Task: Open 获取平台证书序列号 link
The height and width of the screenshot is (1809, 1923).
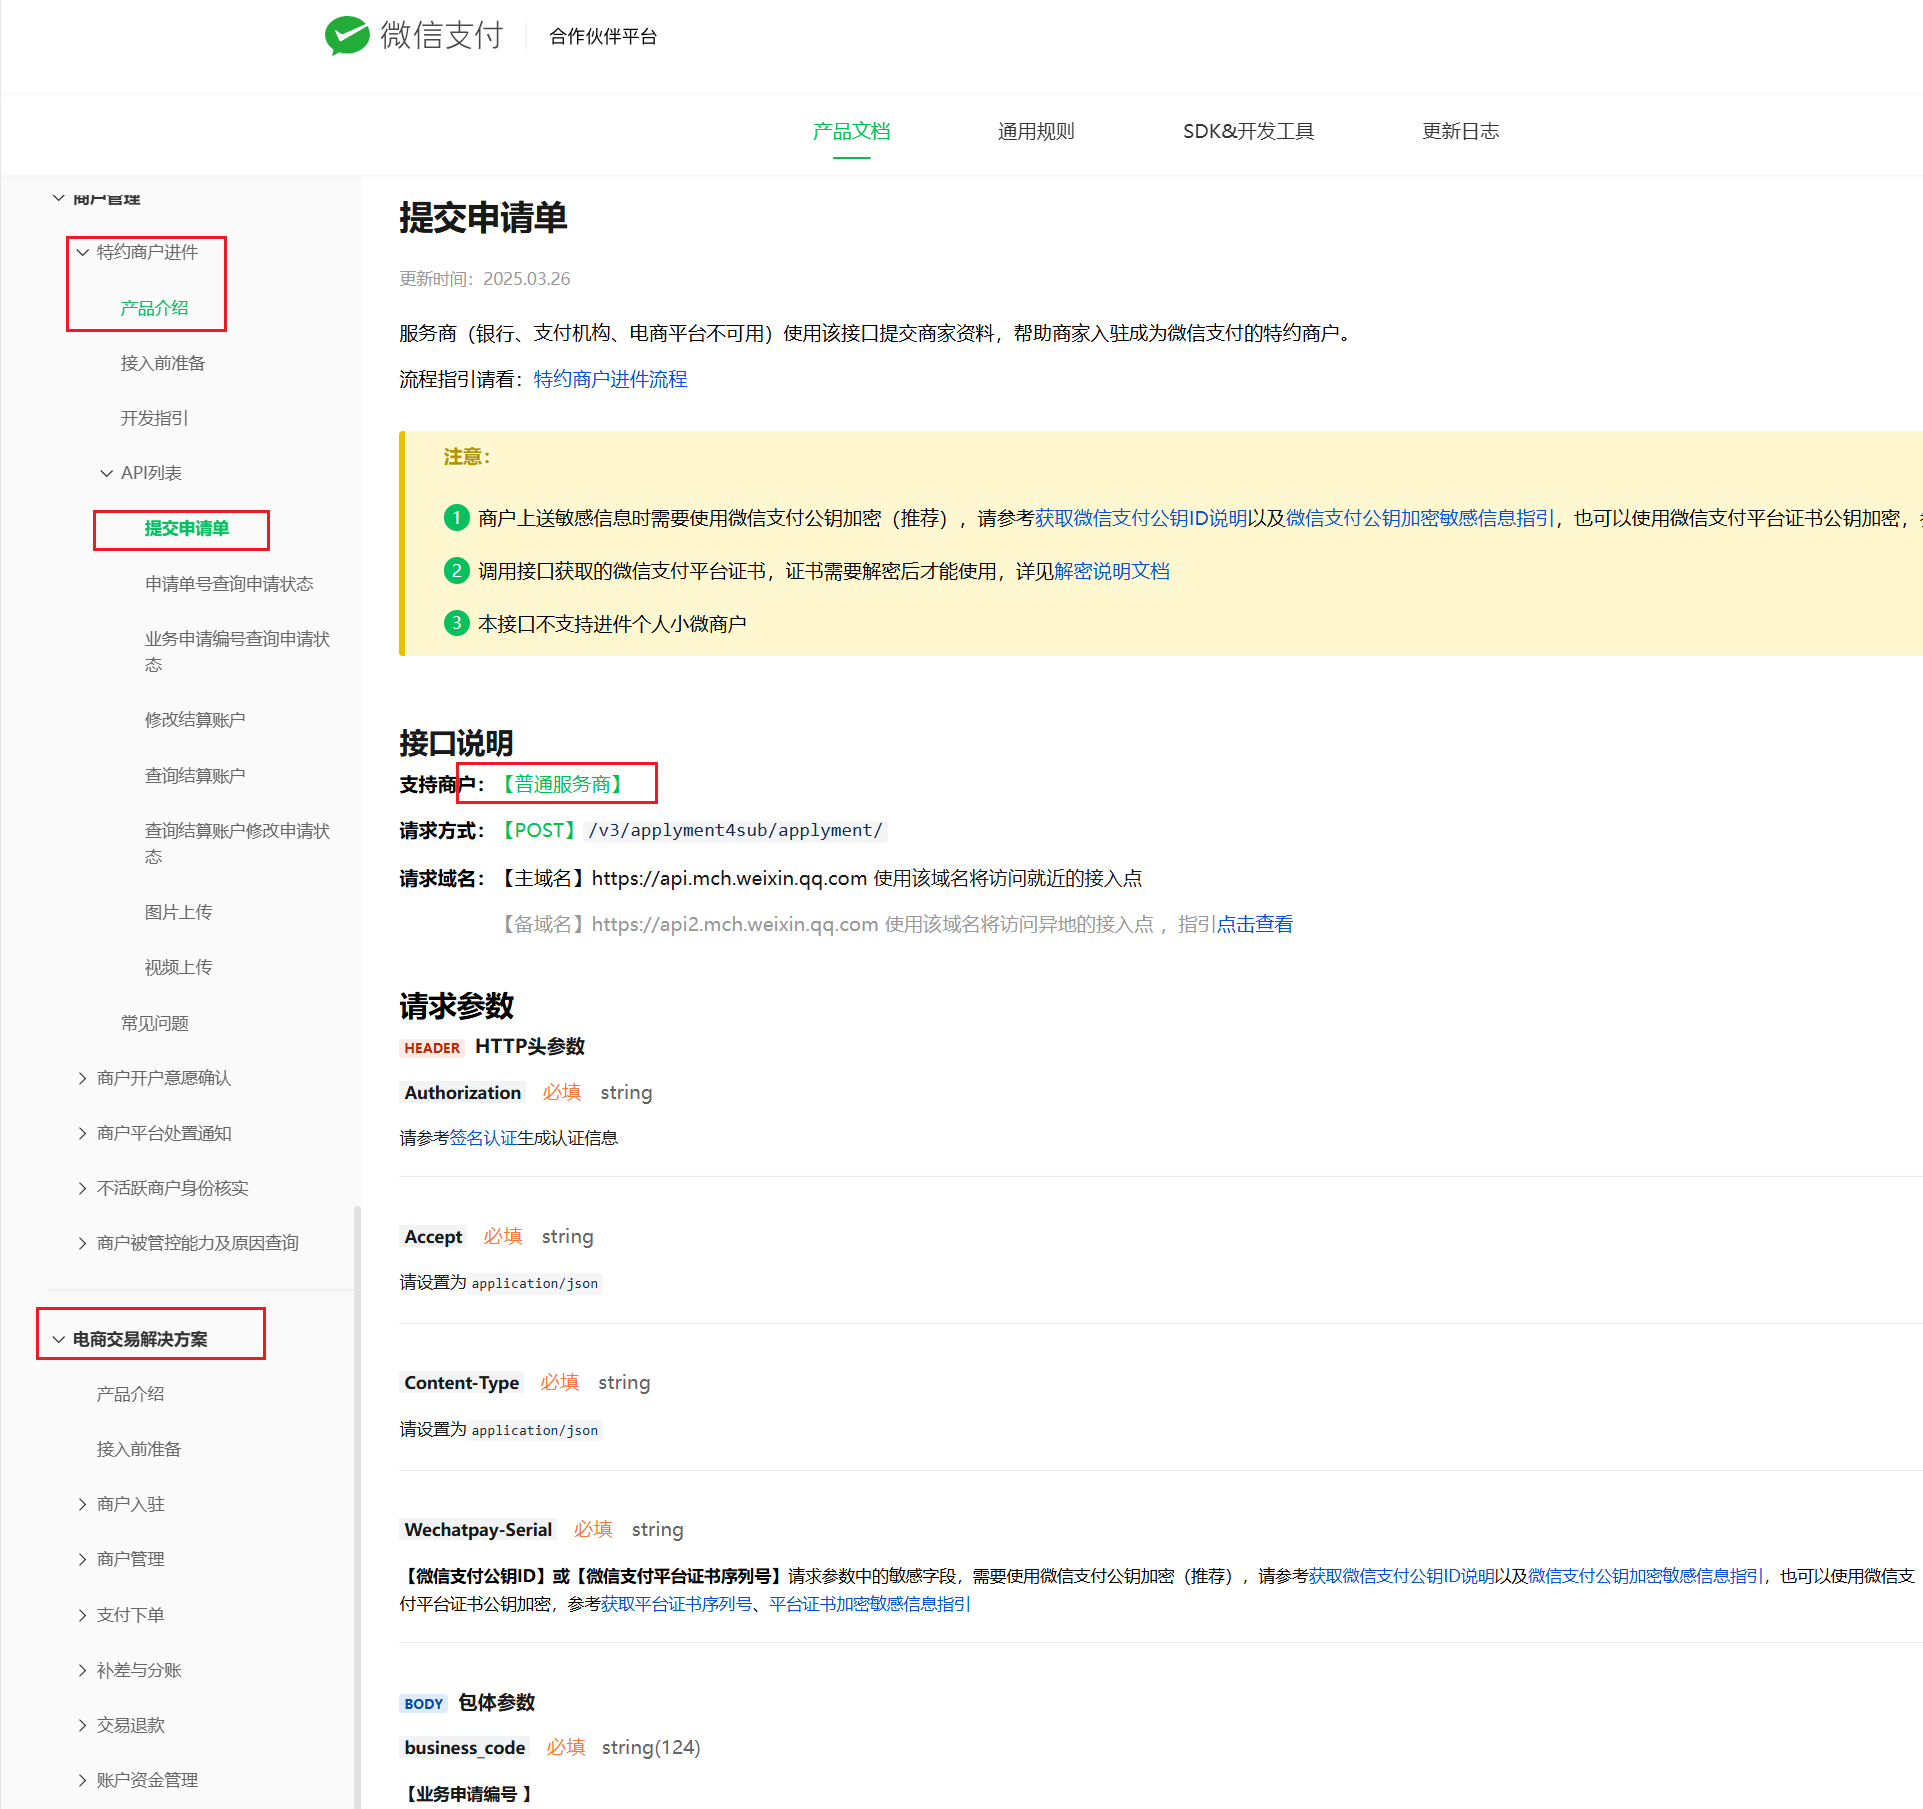Action: click(676, 1604)
